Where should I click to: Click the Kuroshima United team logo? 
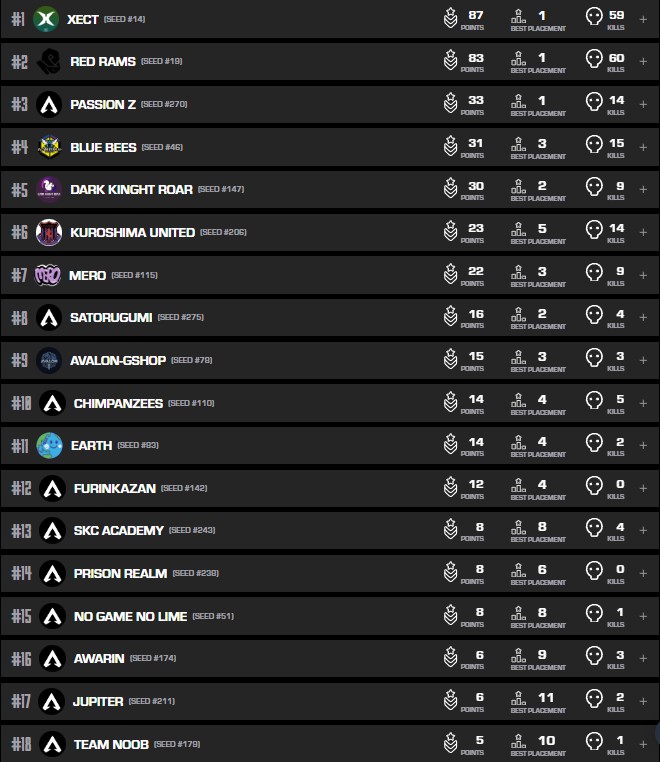point(50,232)
